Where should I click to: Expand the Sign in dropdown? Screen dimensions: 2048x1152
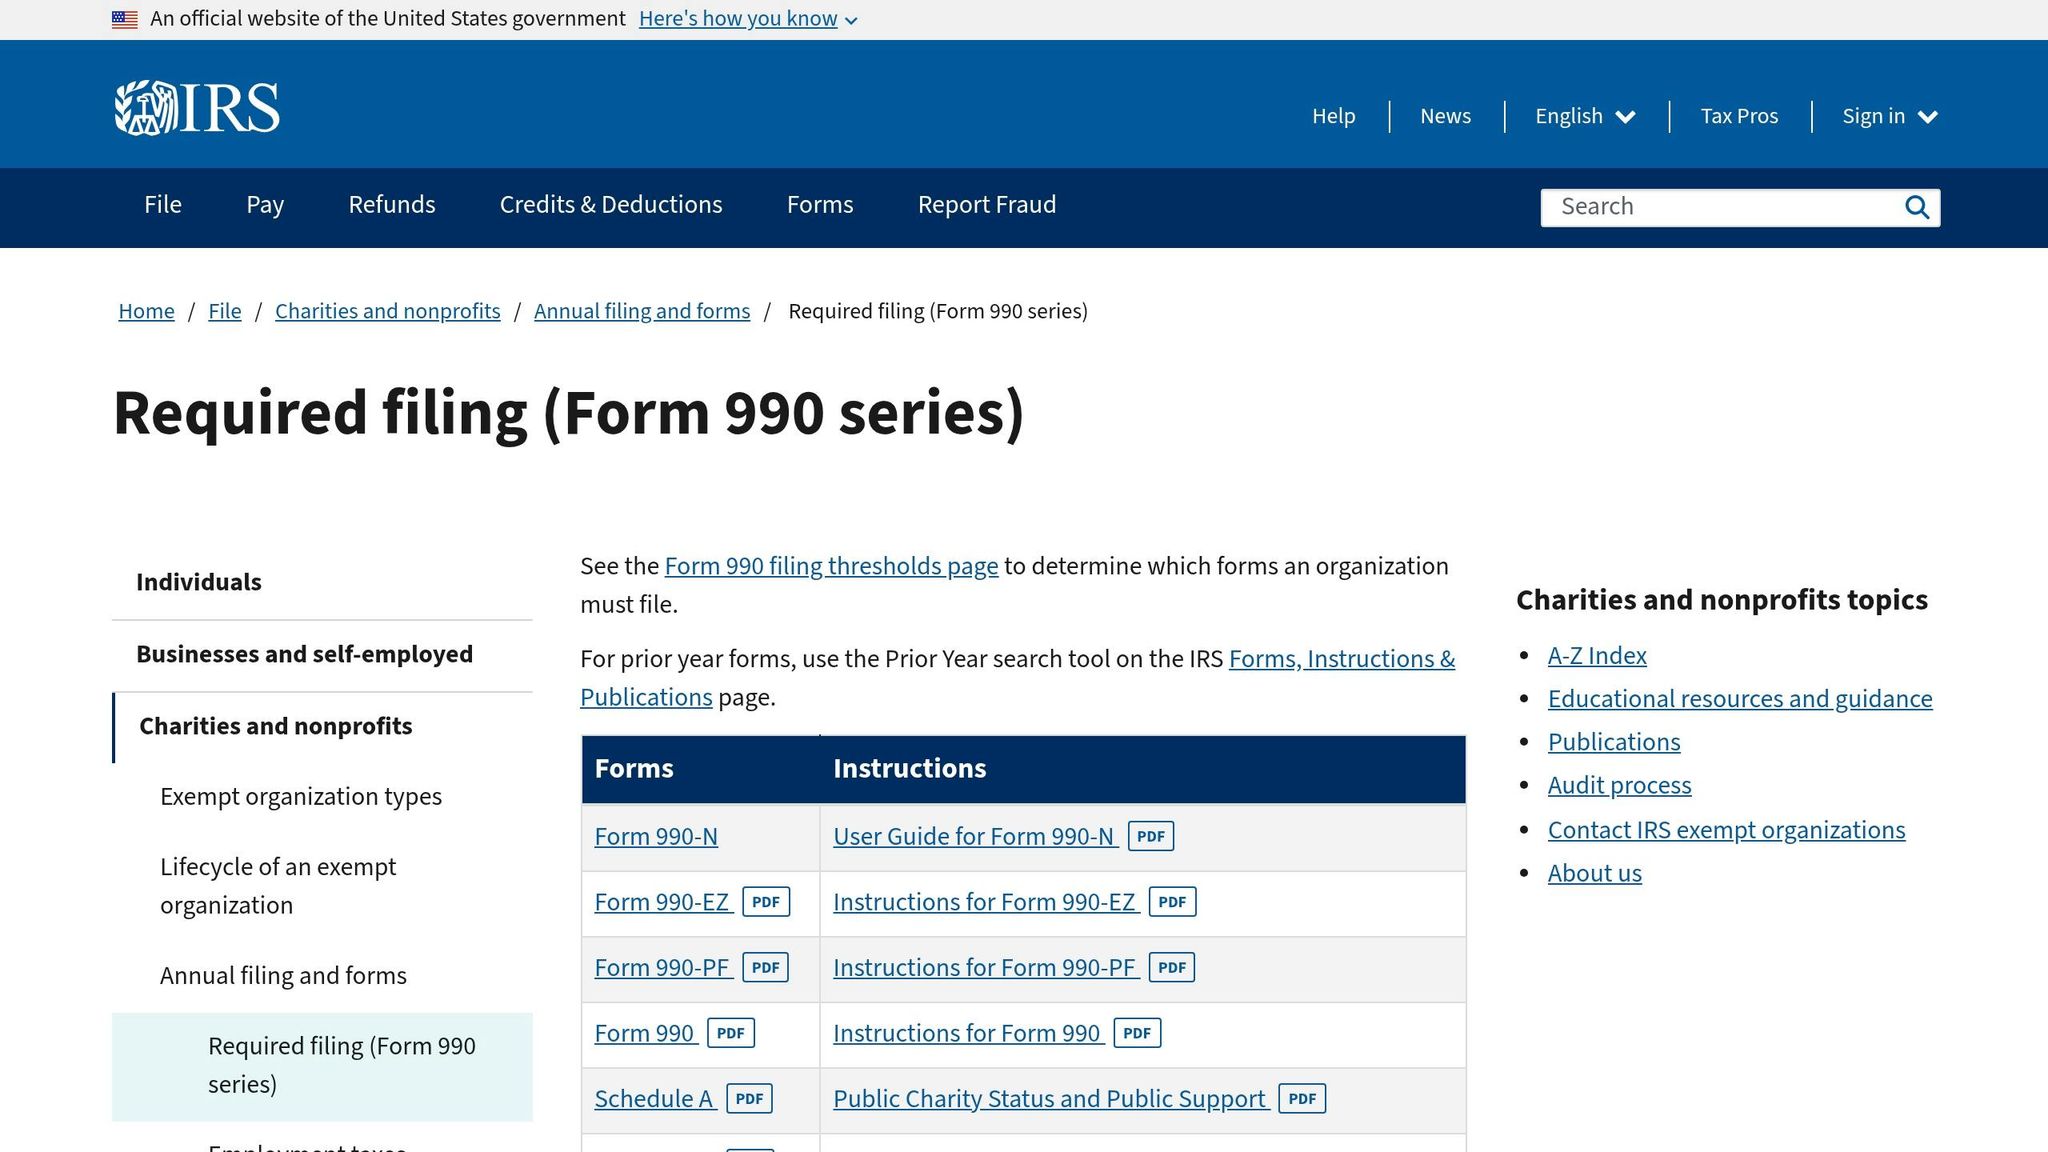(1890, 116)
